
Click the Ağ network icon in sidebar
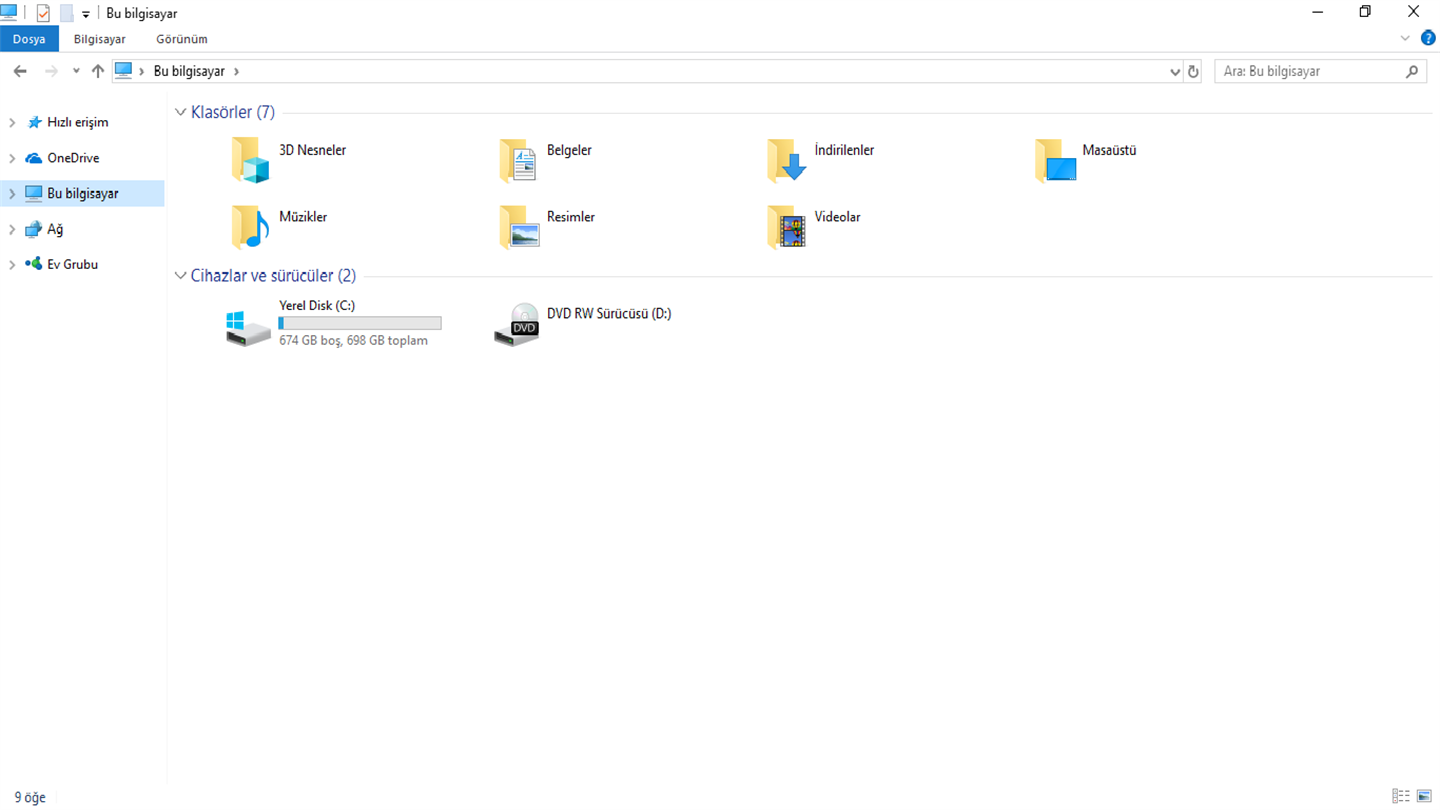[34, 229]
